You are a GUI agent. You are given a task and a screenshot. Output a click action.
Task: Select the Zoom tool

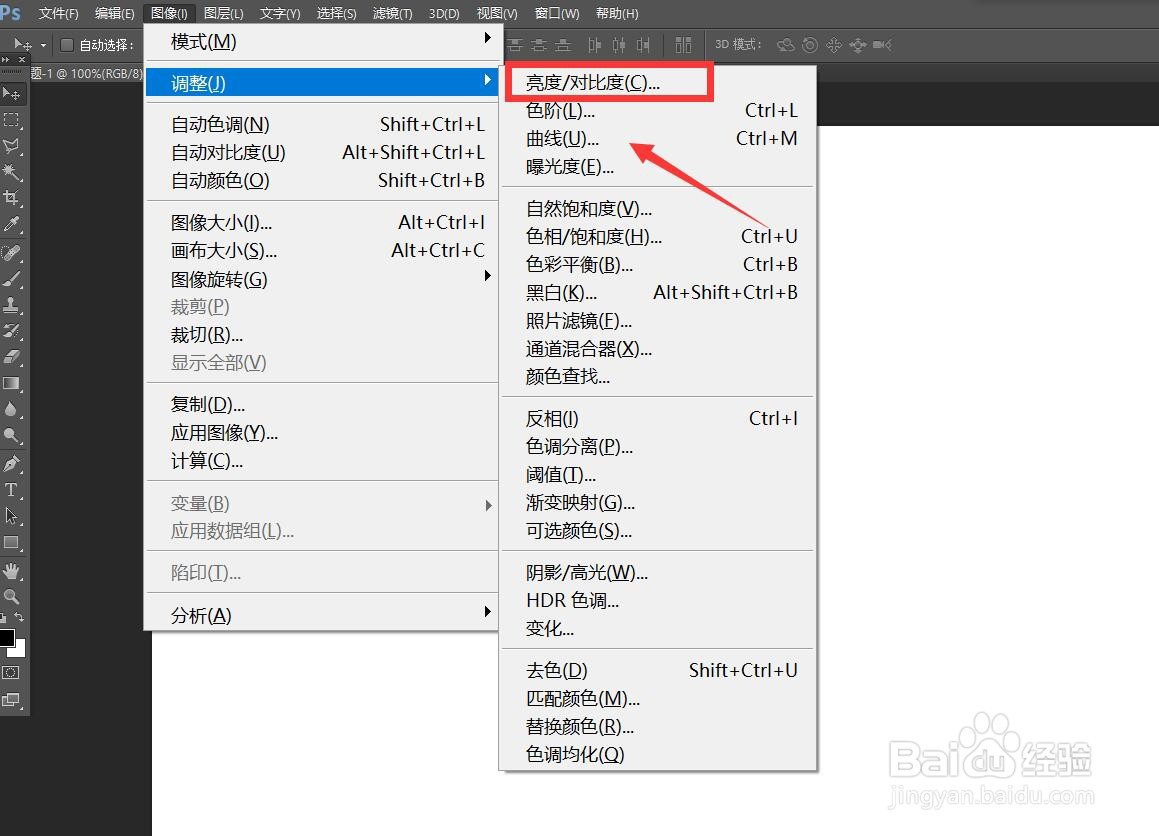click(12, 596)
